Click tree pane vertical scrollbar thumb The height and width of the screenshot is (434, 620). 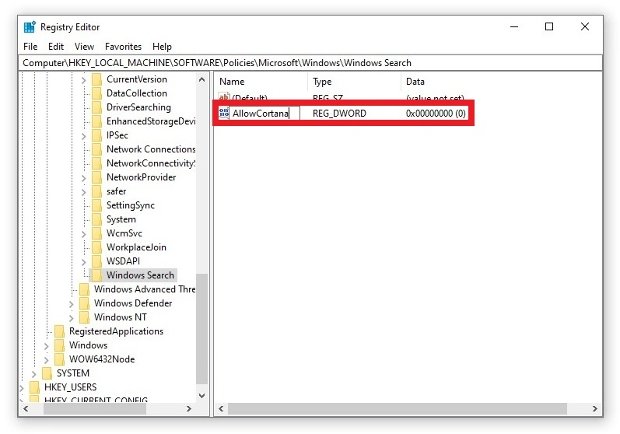click(x=202, y=329)
